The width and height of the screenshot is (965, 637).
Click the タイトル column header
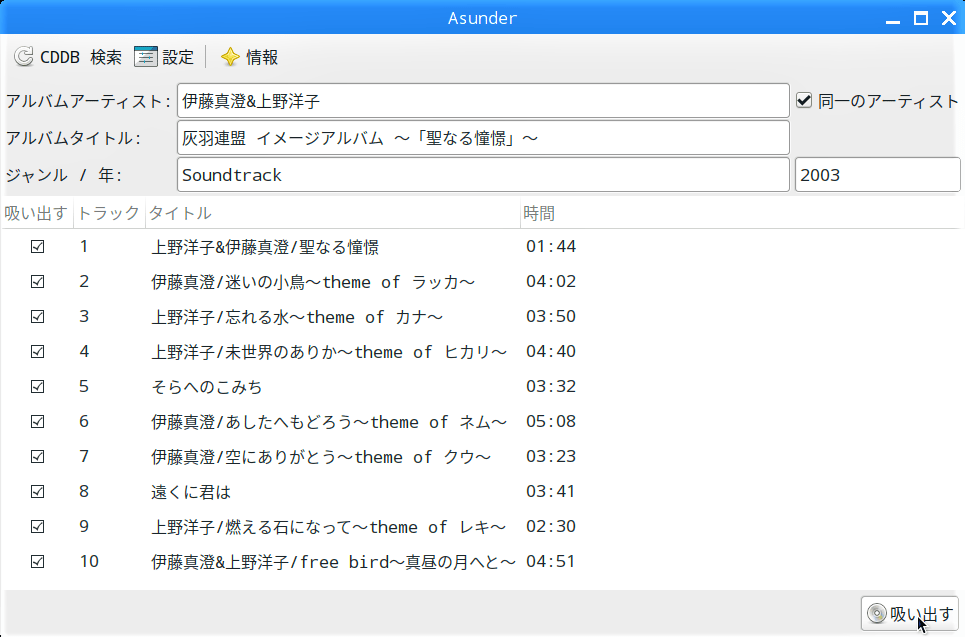333,213
